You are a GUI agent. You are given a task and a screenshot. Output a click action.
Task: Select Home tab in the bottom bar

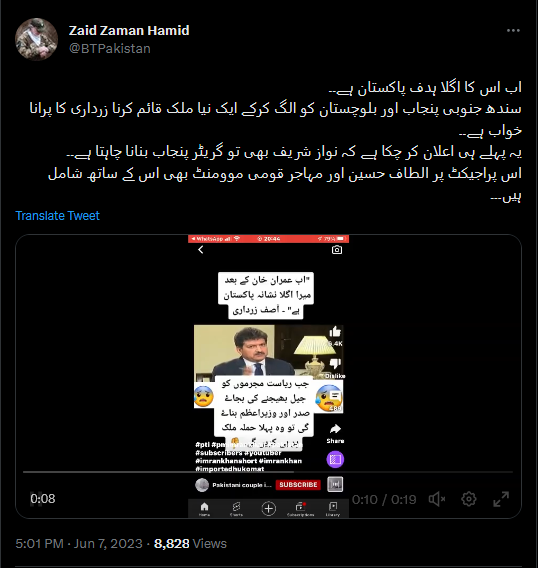tap(204, 509)
